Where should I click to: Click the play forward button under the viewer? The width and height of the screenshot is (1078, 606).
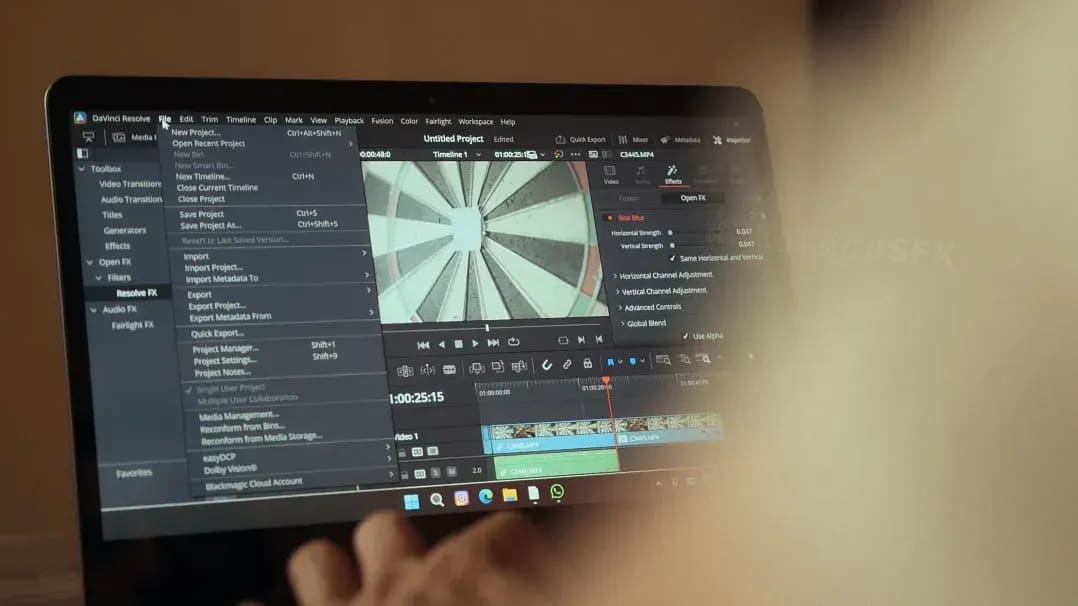coord(475,343)
